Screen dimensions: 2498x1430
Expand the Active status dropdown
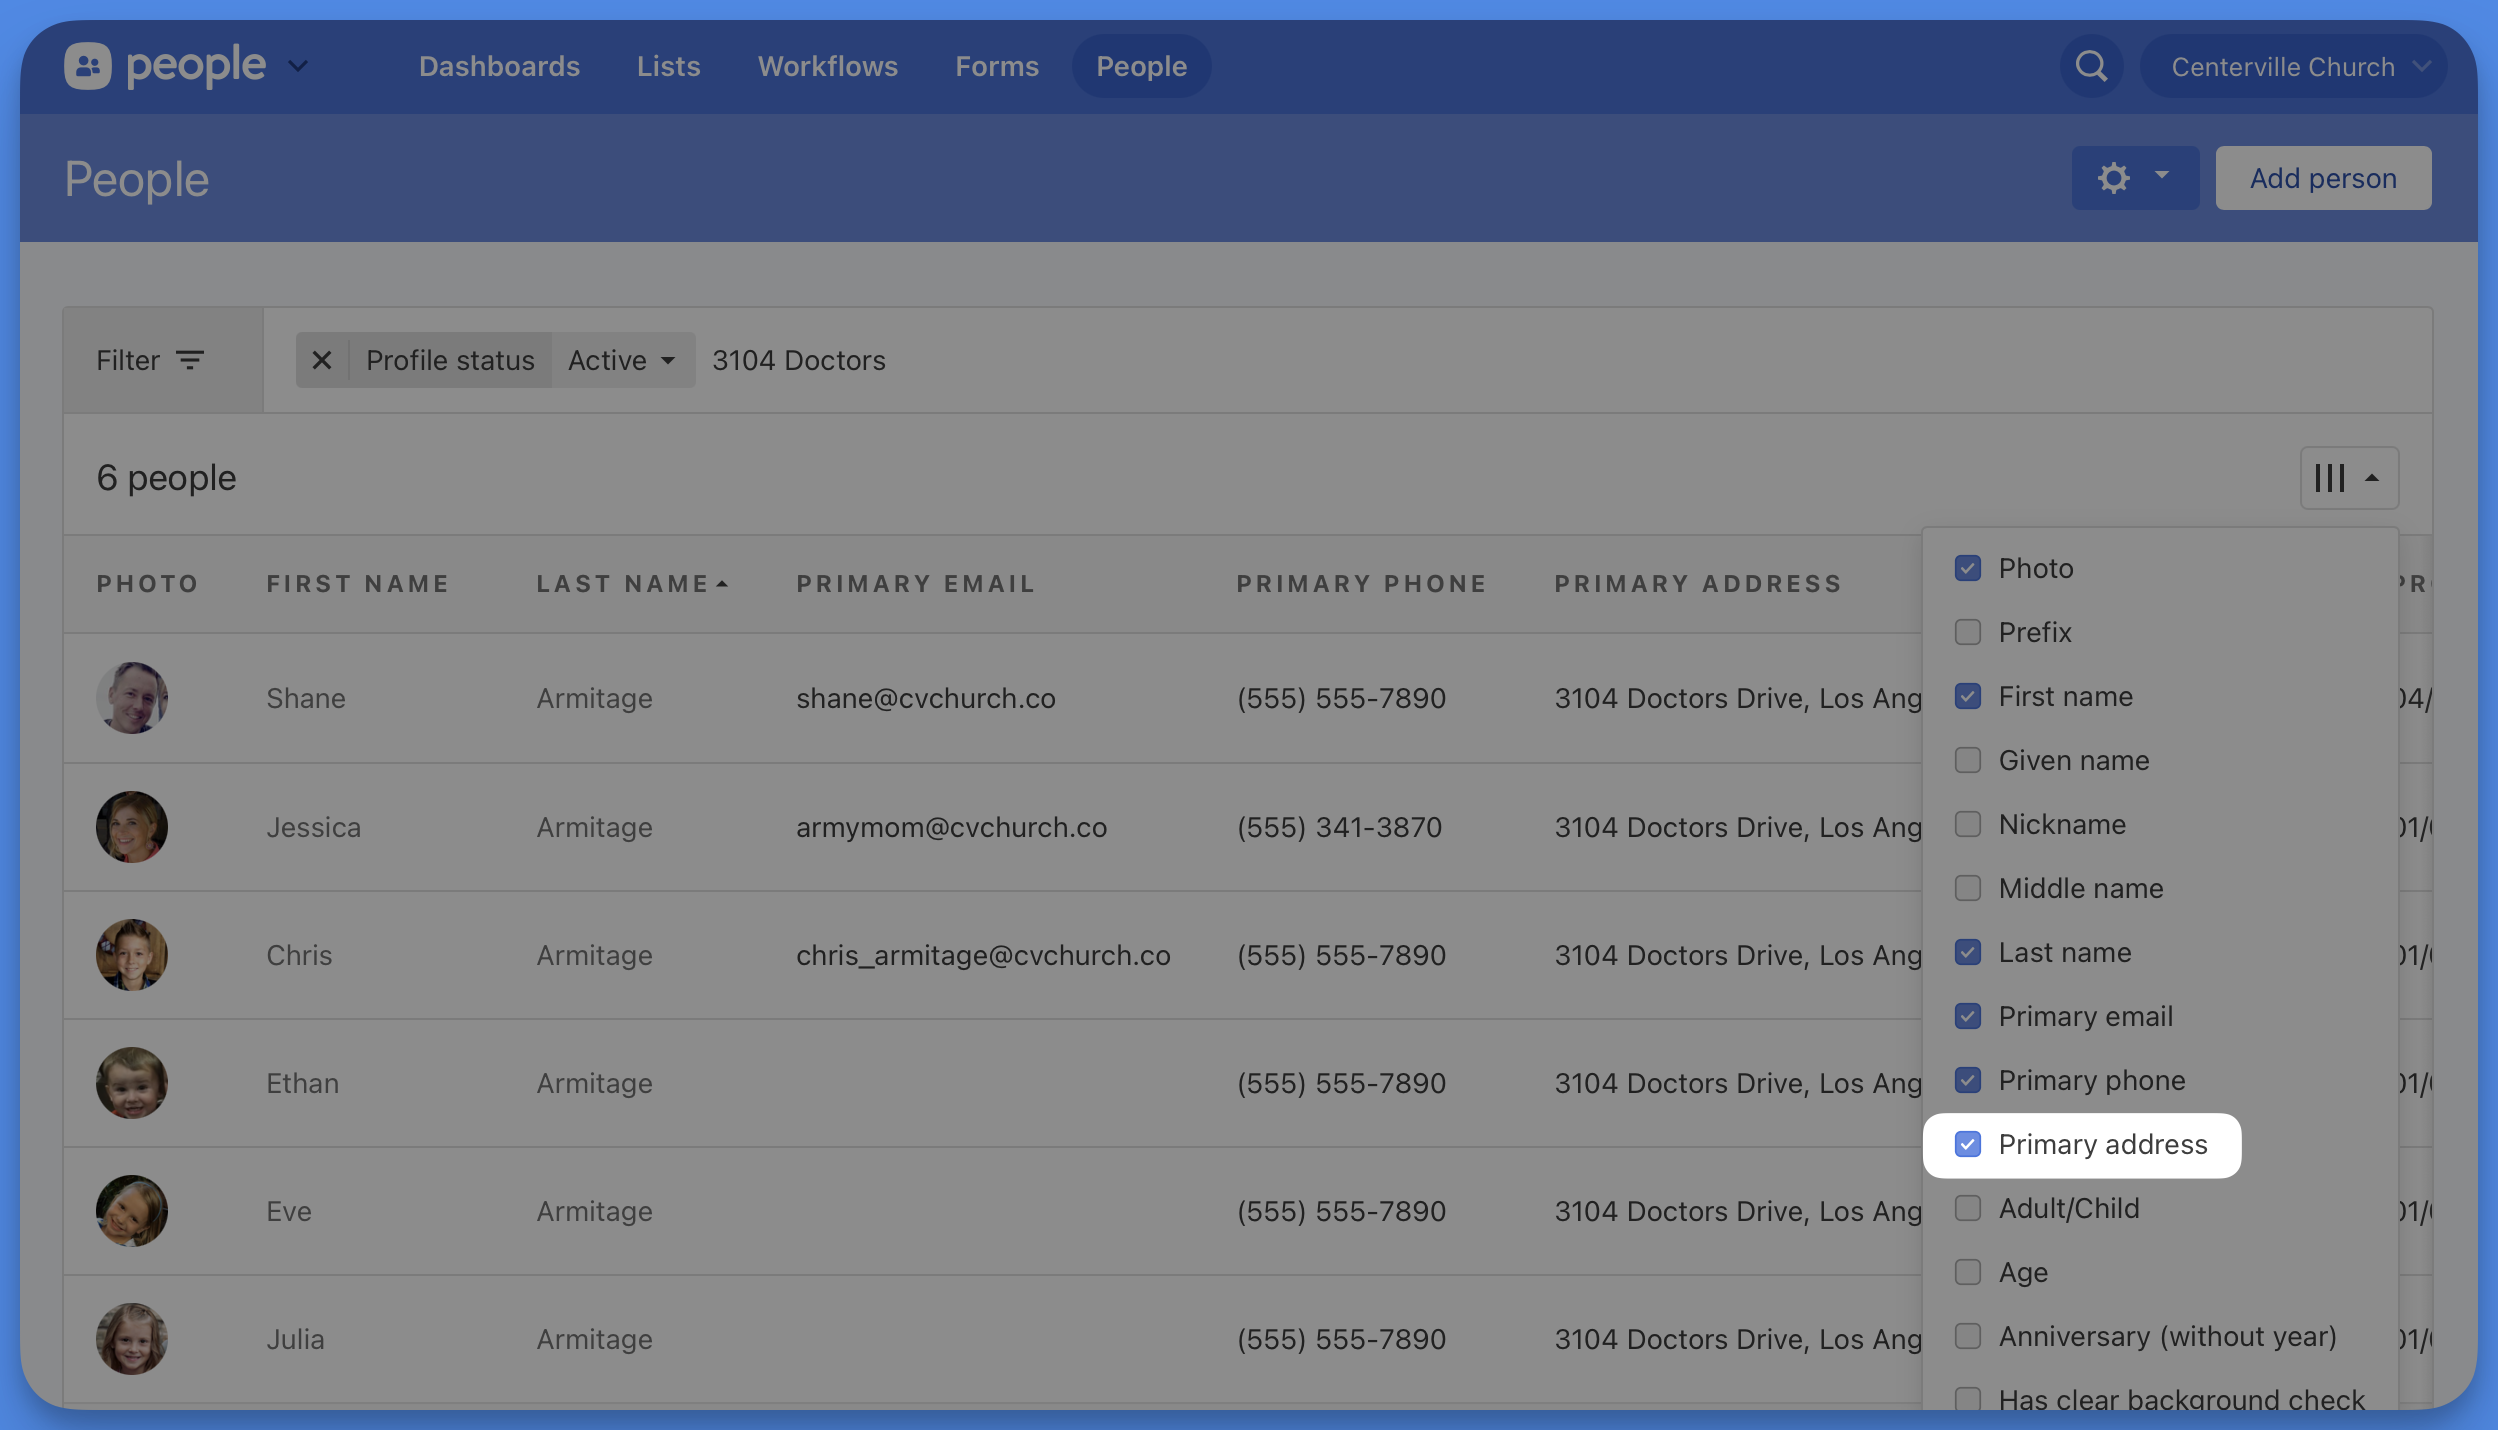(x=622, y=360)
